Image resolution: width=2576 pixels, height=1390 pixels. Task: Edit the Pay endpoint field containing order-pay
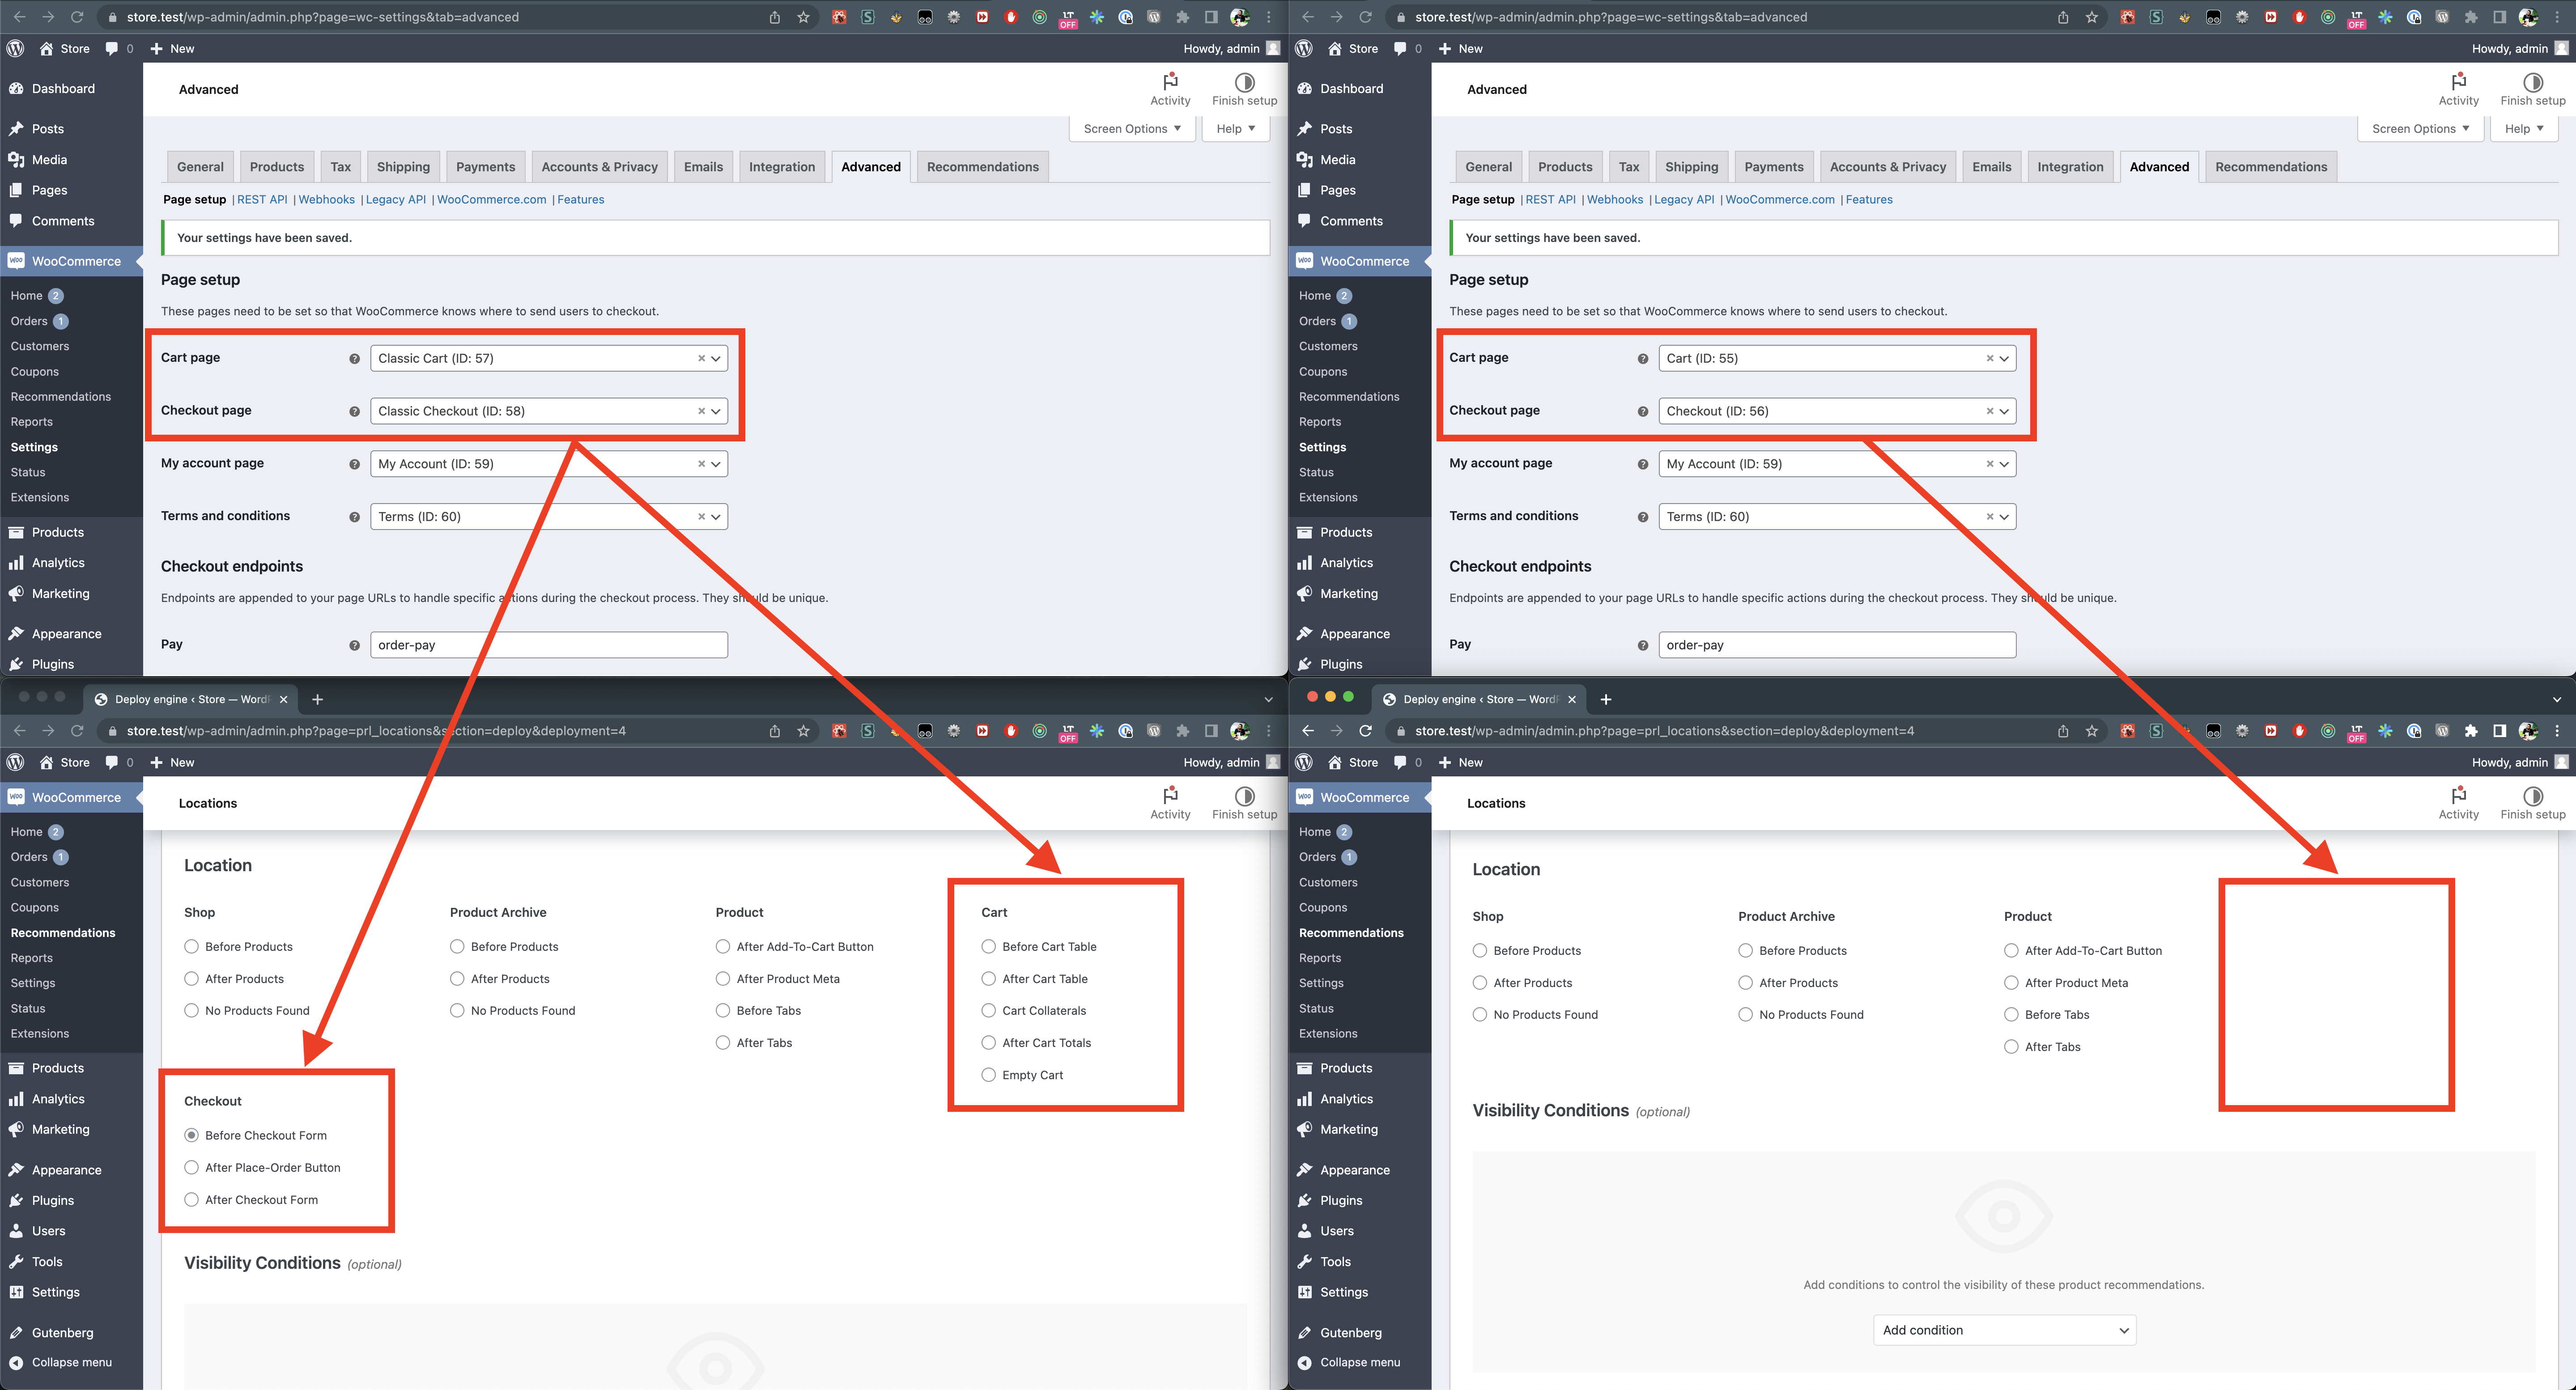coord(548,644)
